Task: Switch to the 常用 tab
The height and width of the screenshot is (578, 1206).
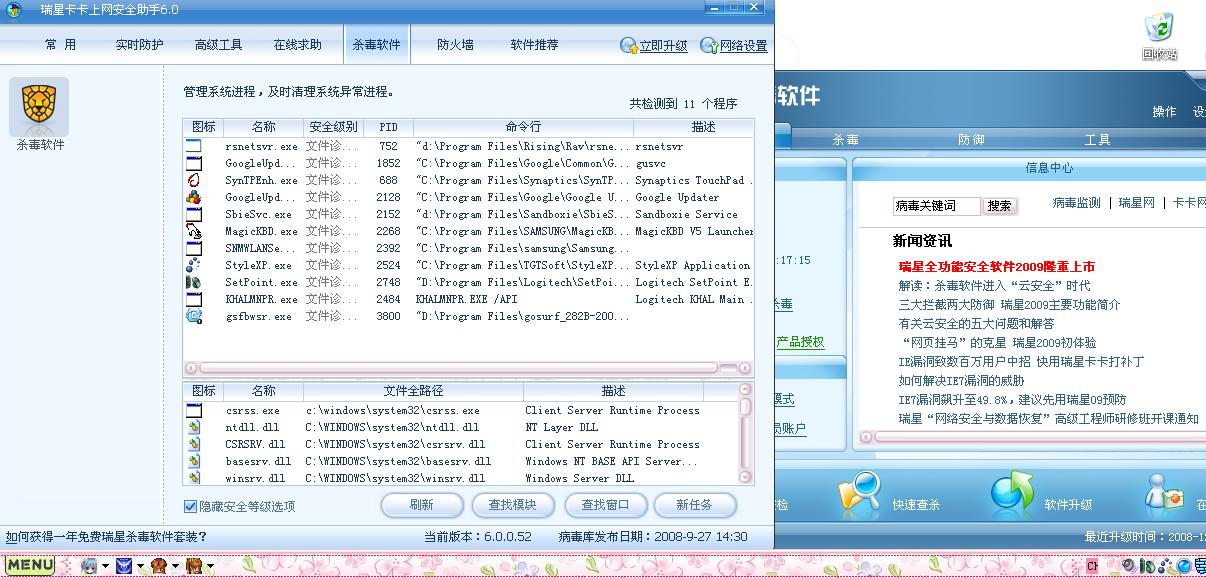Action: 60,45
